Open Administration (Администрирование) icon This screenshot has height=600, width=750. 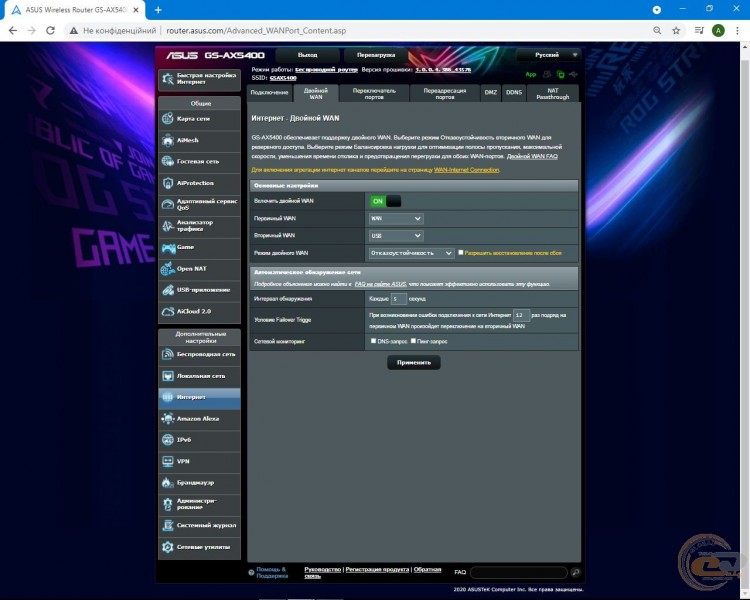click(x=167, y=504)
